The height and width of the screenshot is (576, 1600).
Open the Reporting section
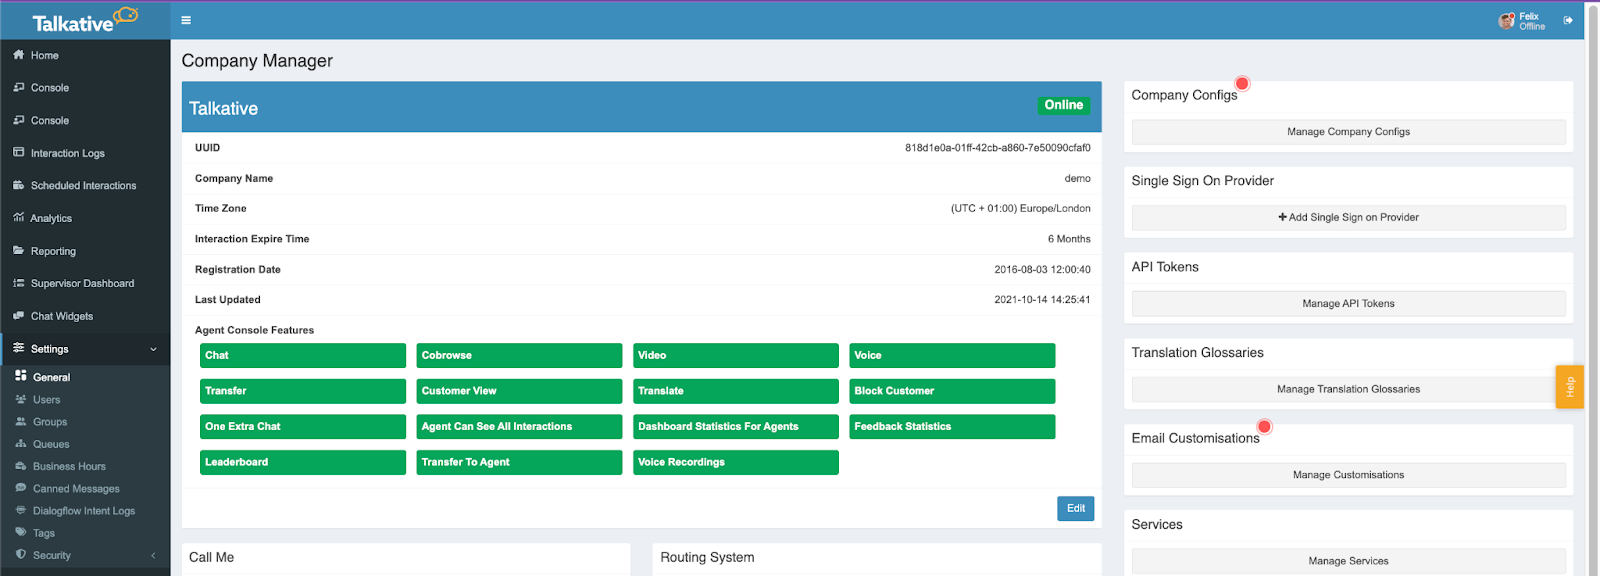[85, 251]
